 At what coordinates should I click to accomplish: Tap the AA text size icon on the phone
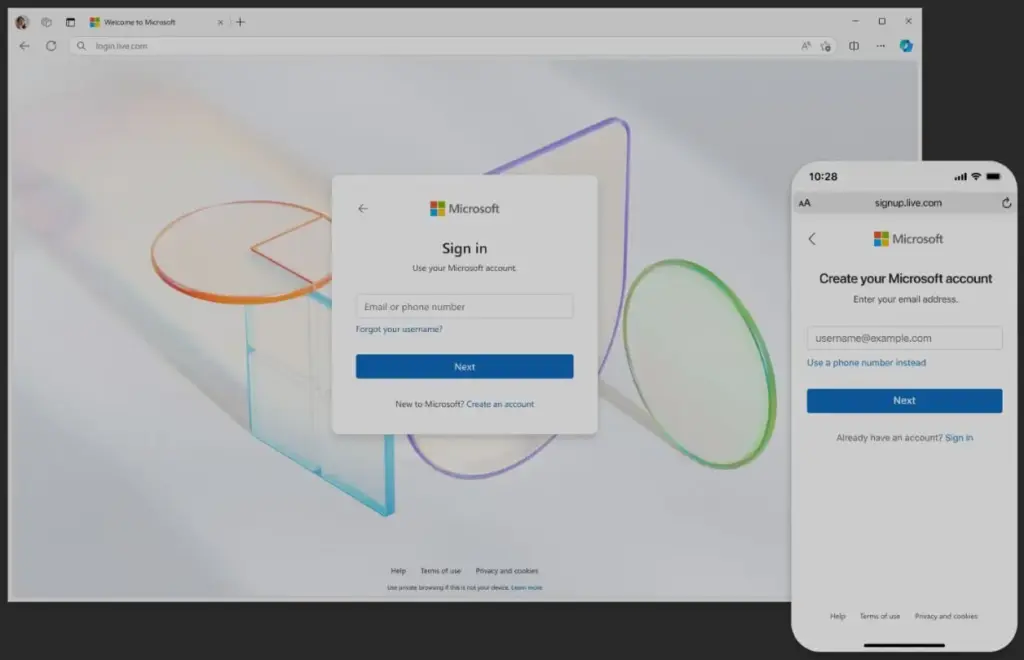(x=805, y=203)
